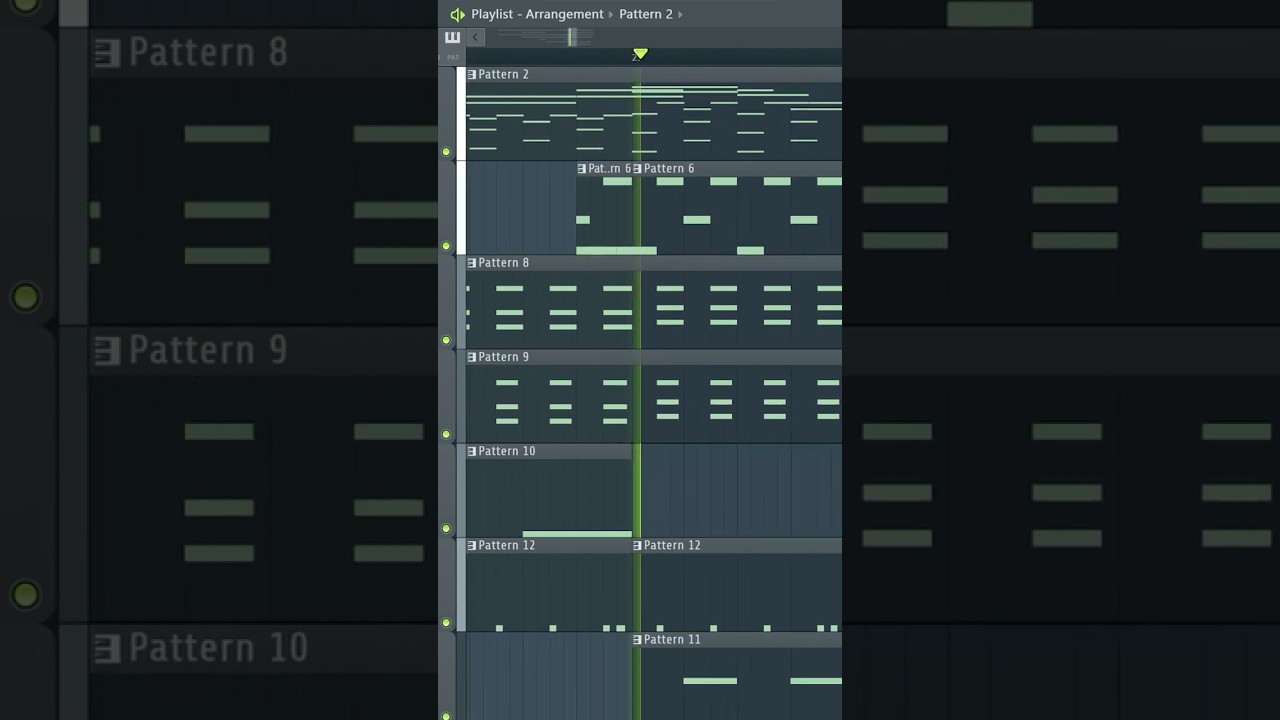Mute the track containing Pattern 8
The height and width of the screenshot is (720, 1280).
tap(446, 340)
